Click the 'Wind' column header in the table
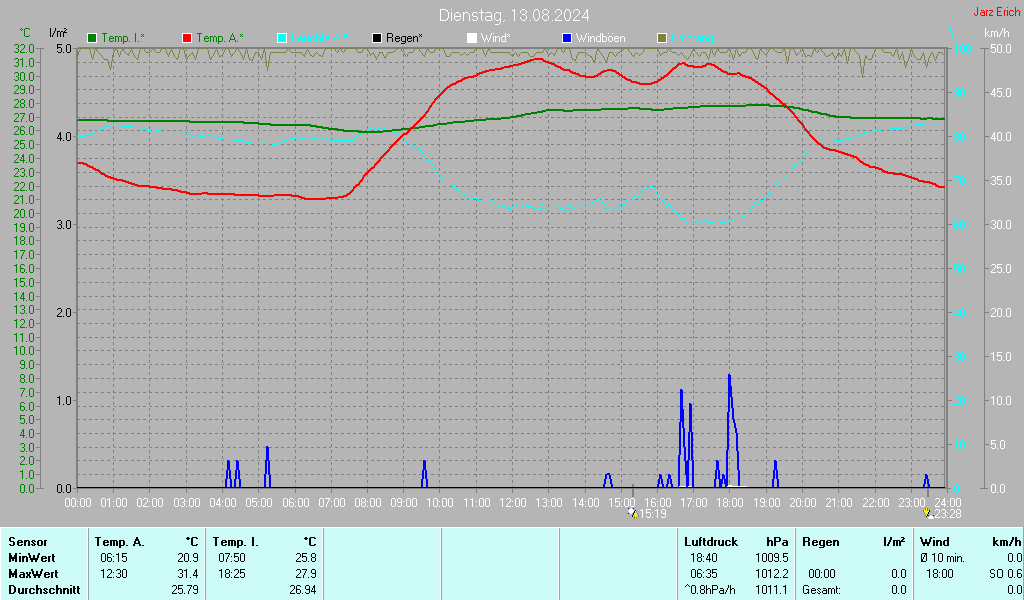Image resolution: width=1024 pixels, height=600 pixels. pos(935,542)
